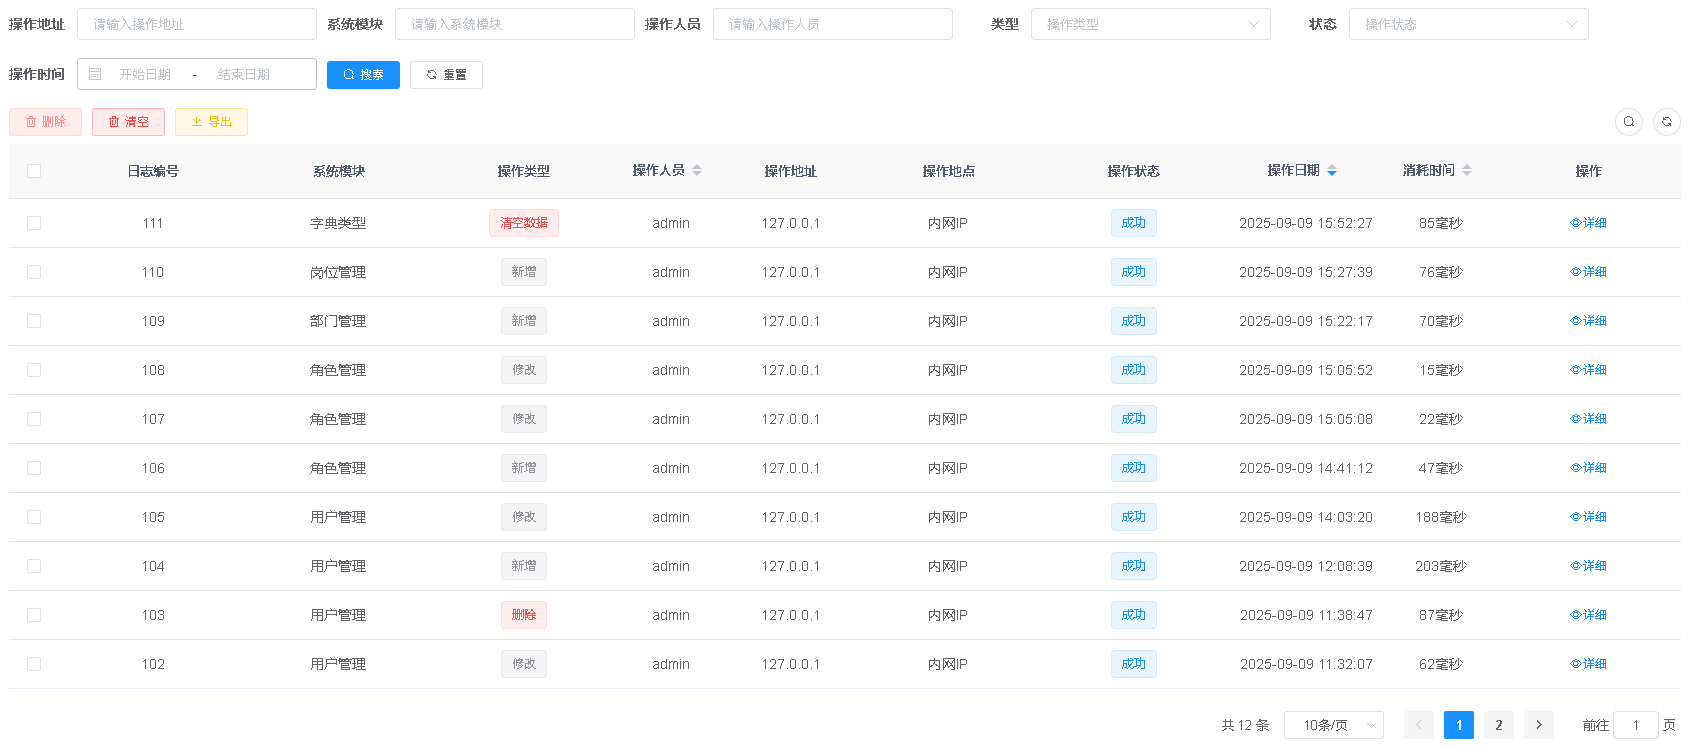This screenshot has width=1688, height=747.
Task: Select the checkbox for log row 105
Action: coord(34,517)
